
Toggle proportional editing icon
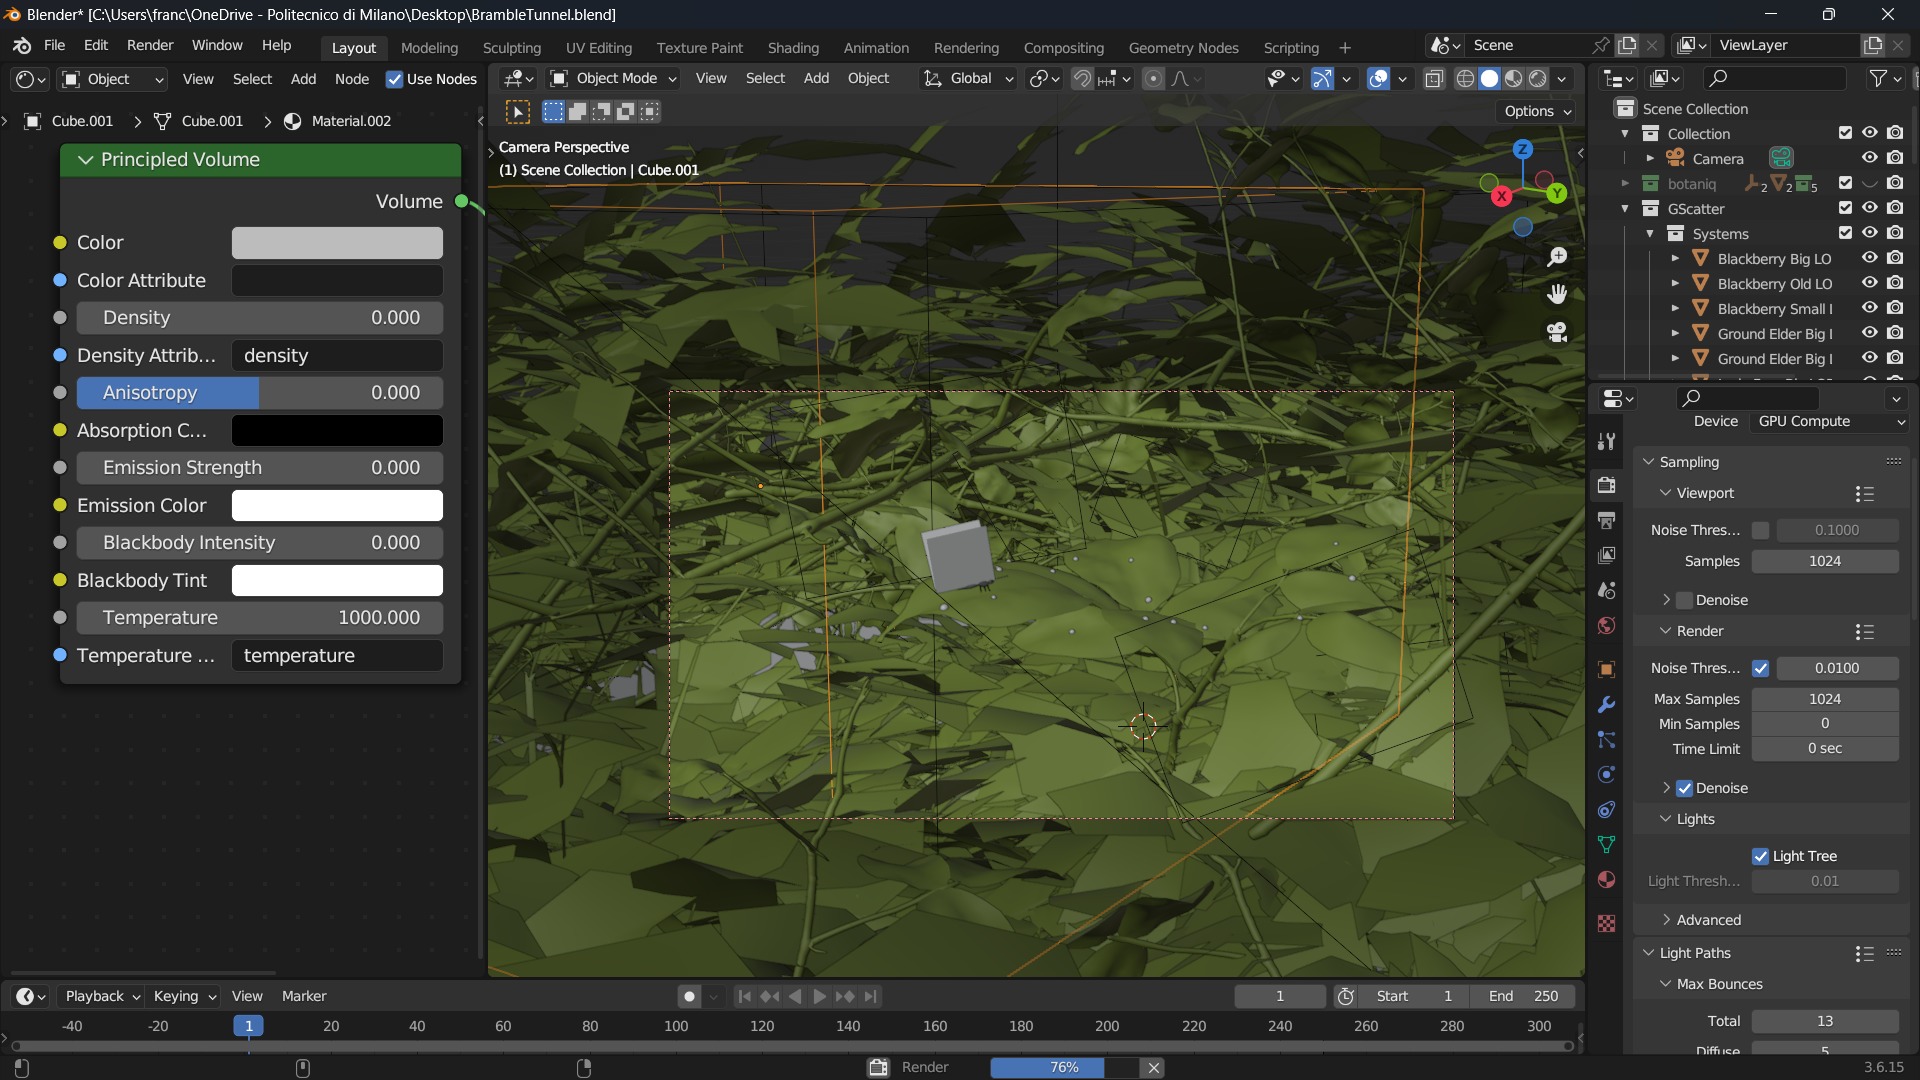click(1153, 78)
